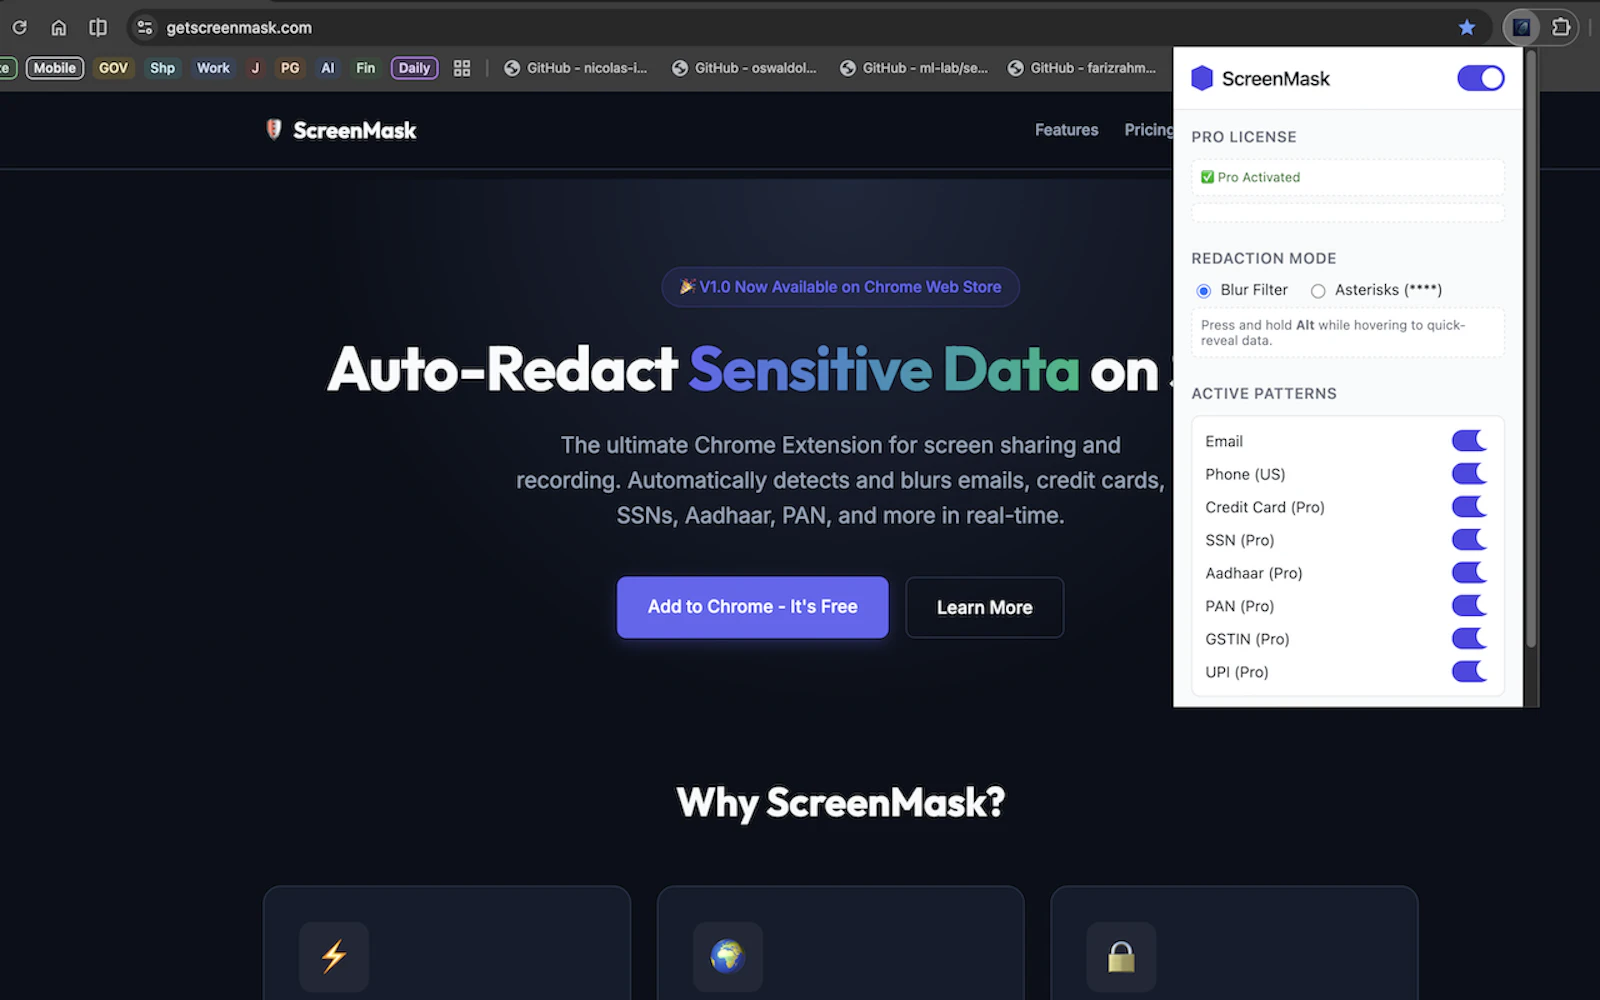Toggle the Phone (US) pattern
The image size is (1600, 1000).
click(1469, 474)
